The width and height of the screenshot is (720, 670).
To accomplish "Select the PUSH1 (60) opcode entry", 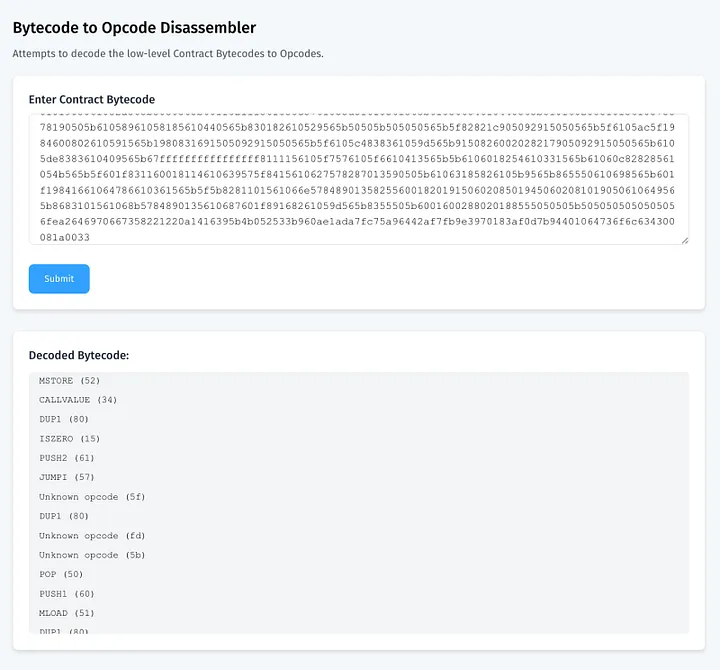I will coord(67,594).
